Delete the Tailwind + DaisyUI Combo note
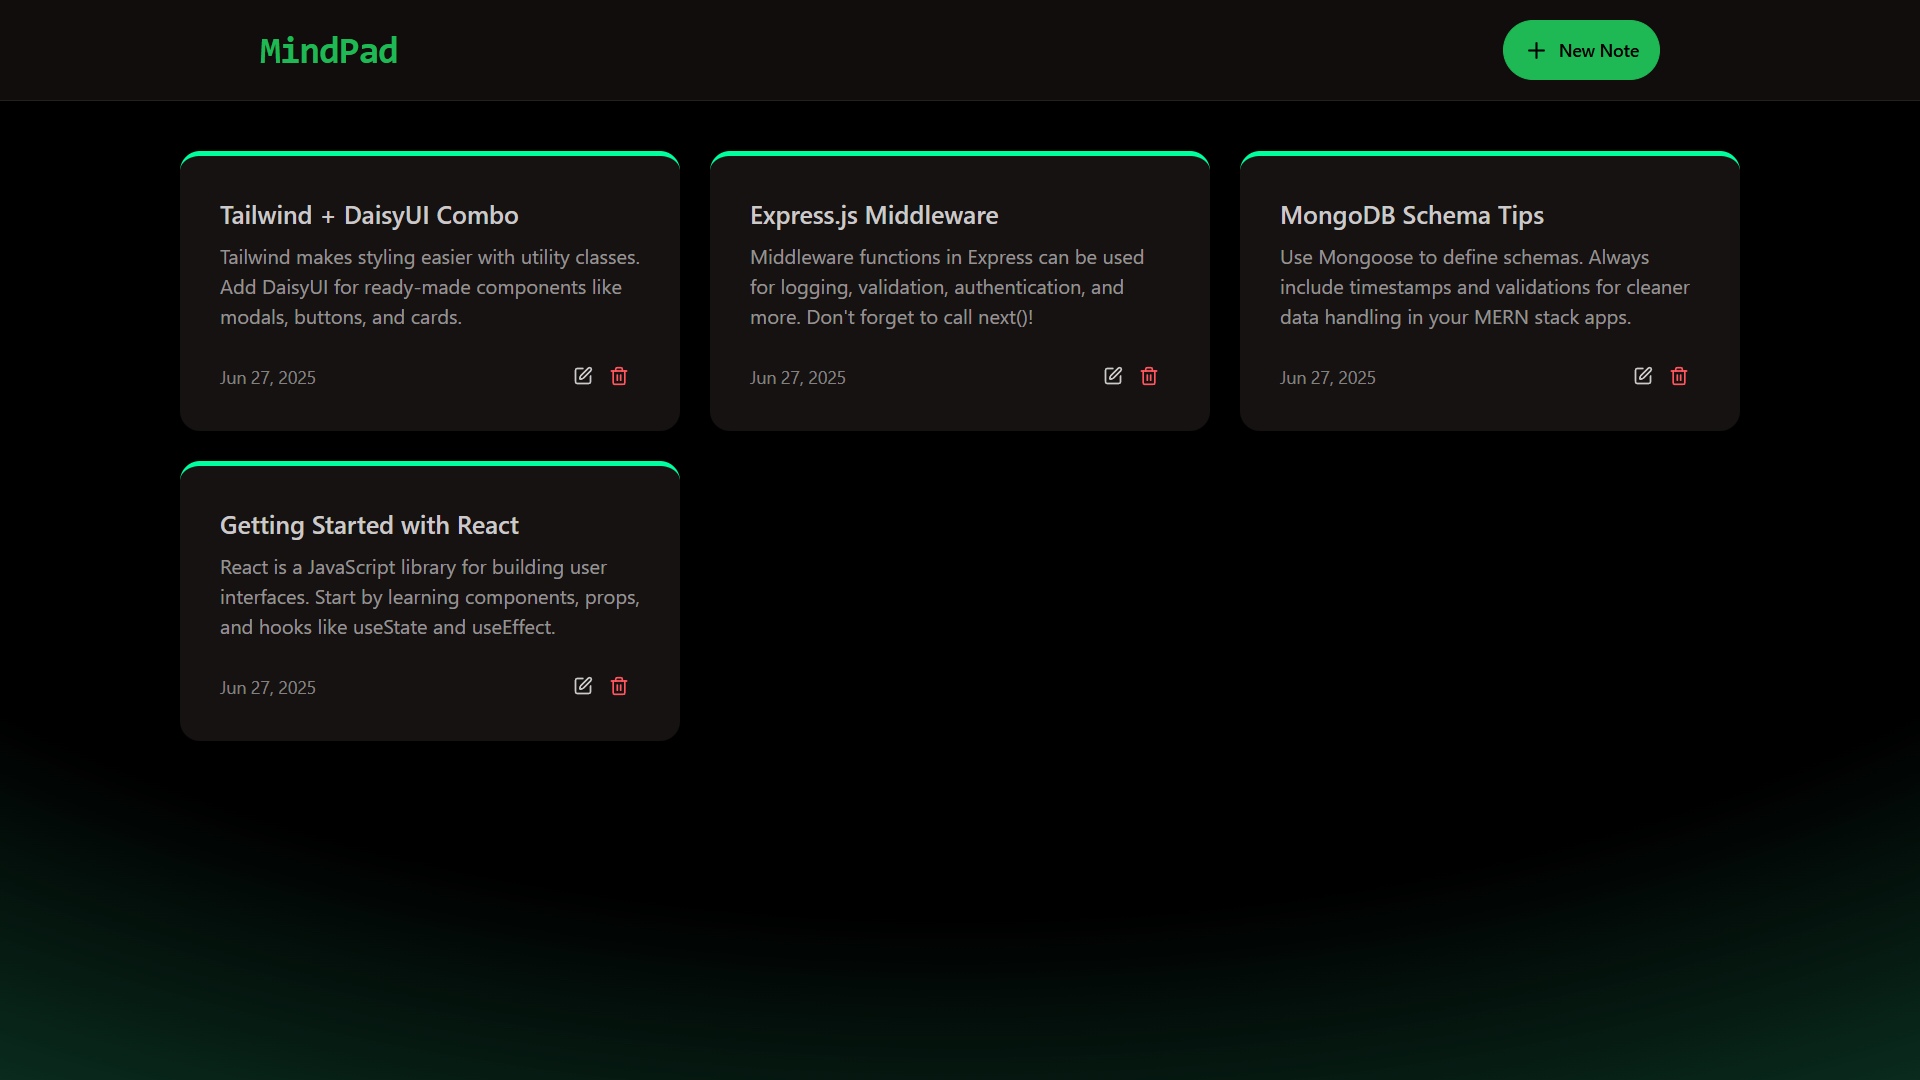The height and width of the screenshot is (1080, 1920). pyautogui.click(x=619, y=376)
